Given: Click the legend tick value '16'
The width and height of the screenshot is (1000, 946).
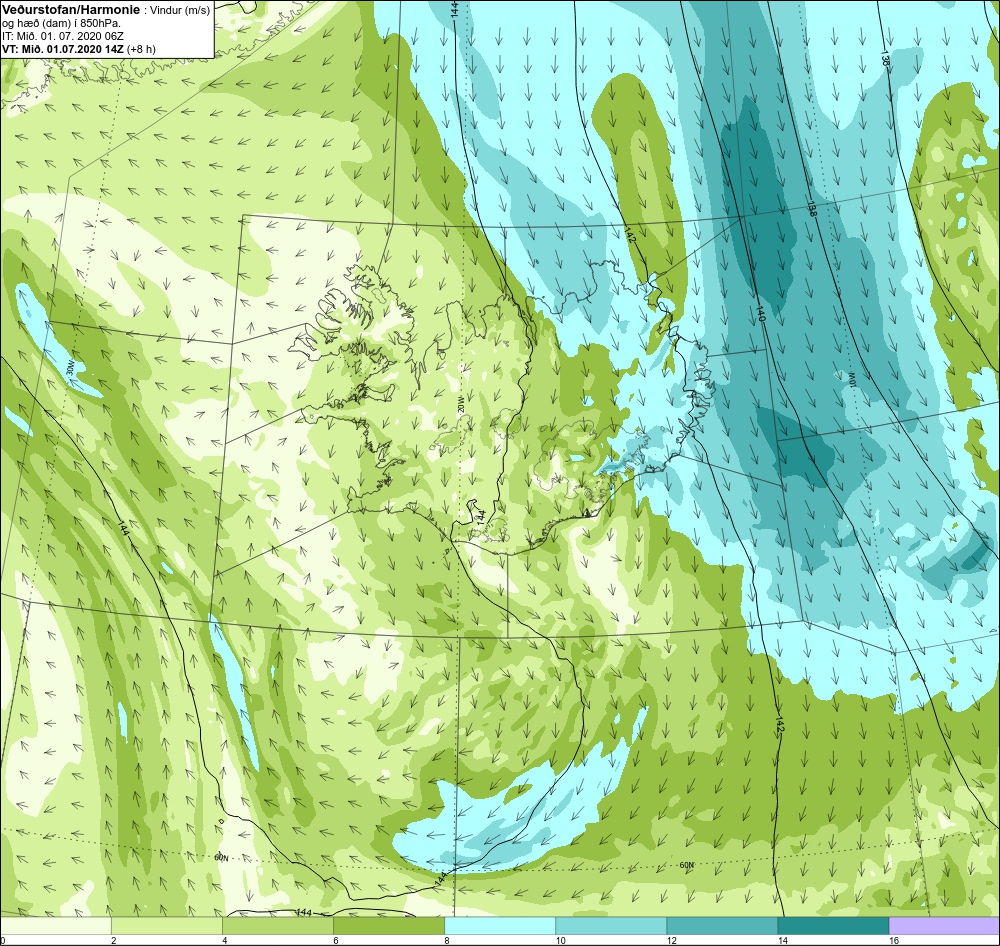Looking at the screenshot, I should [894, 940].
